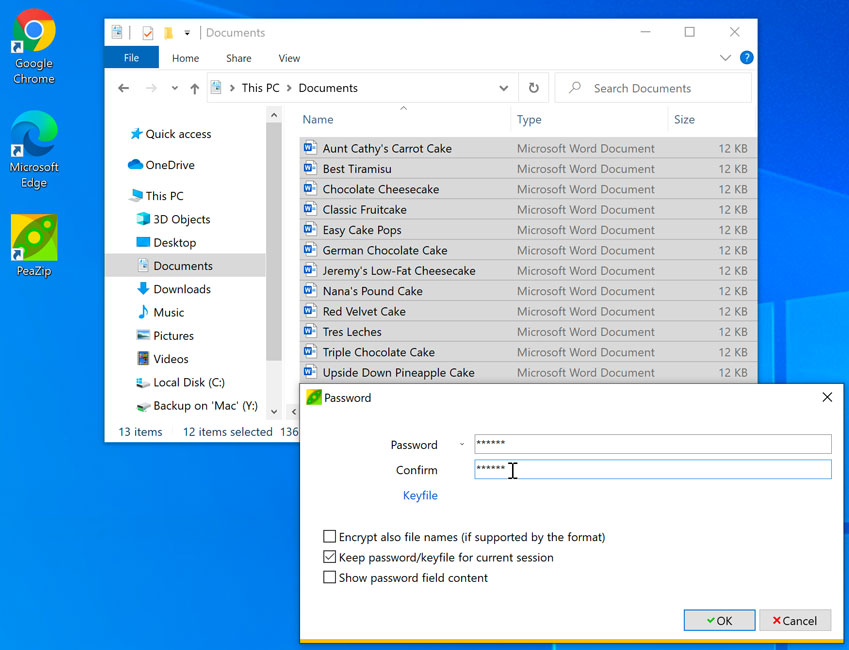Switch to the View ribbon tab
The width and height of the screenshot is (849, 650).
click(x=289, y=58)
